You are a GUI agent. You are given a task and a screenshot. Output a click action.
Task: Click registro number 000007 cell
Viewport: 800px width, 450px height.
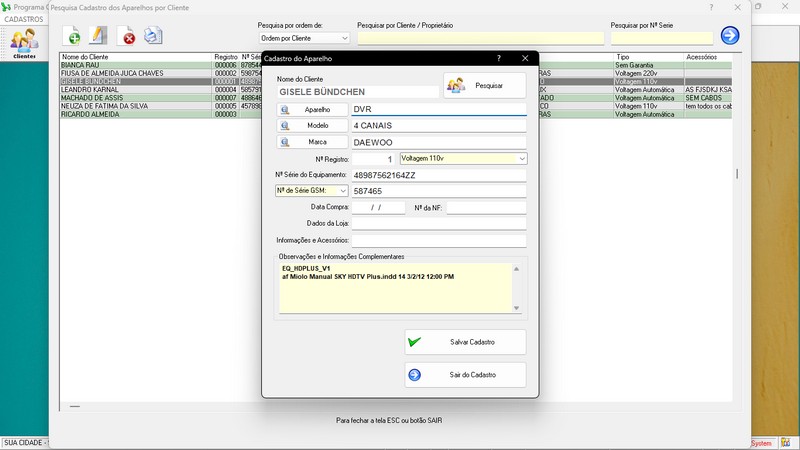(x=226, y=98)
